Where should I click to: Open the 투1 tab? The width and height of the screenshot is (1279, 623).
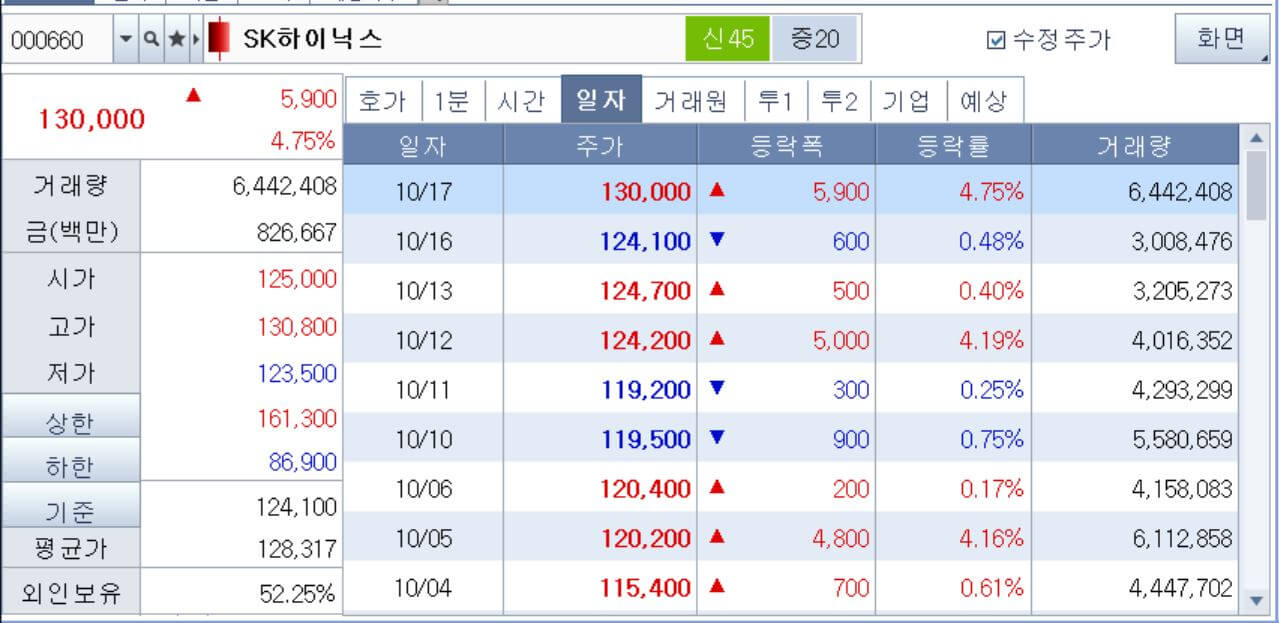coord(776,101)
